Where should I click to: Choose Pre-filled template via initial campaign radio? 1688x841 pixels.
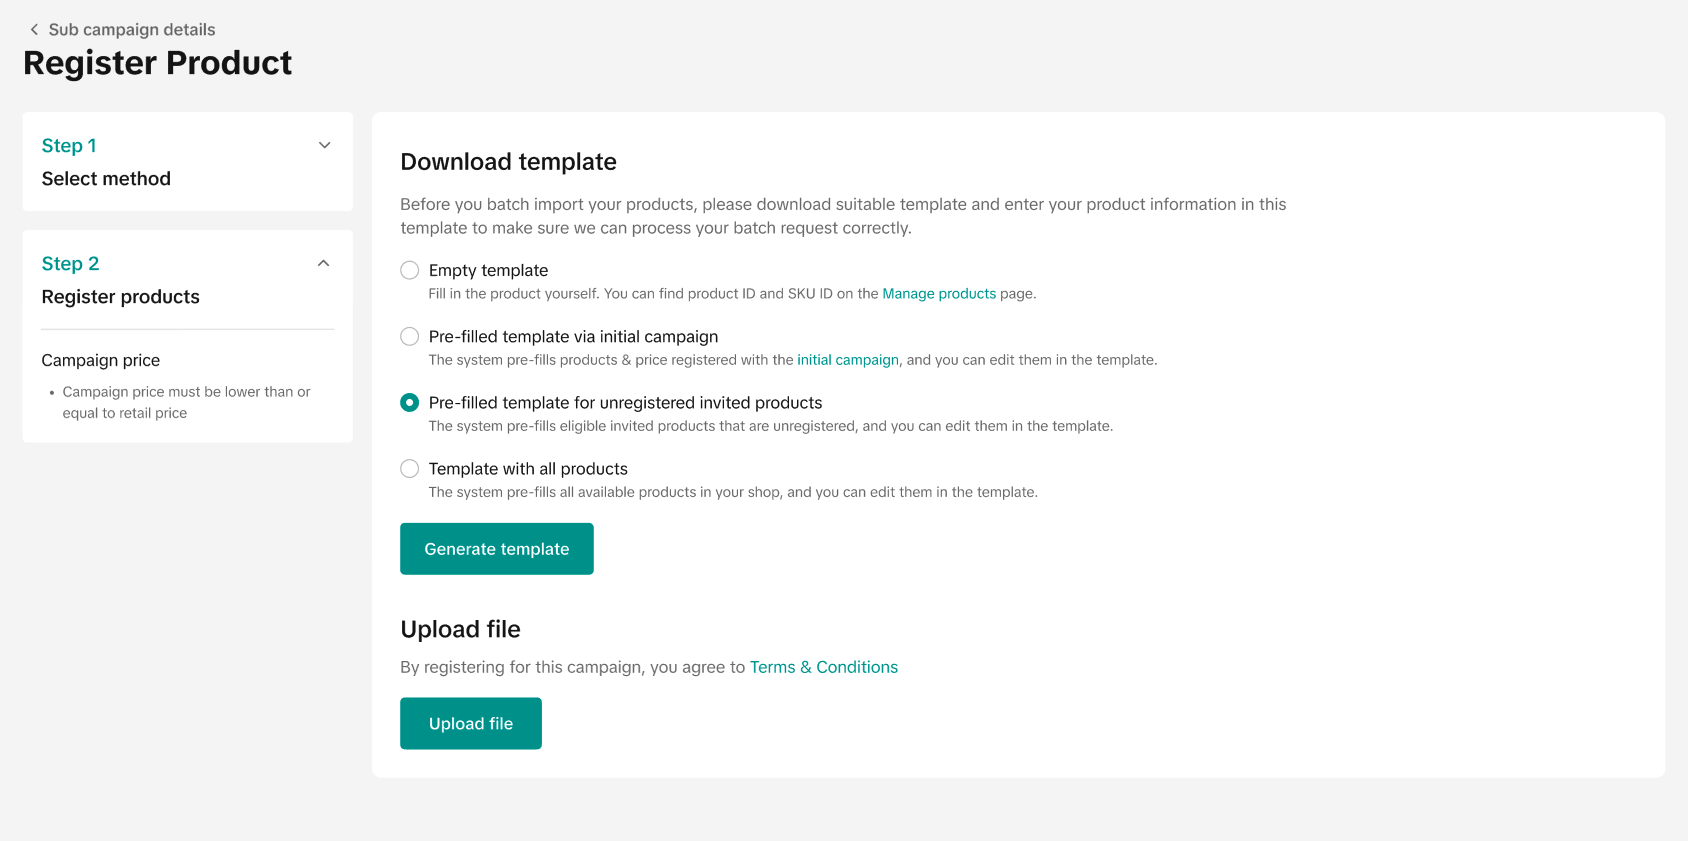click(410, 337)
